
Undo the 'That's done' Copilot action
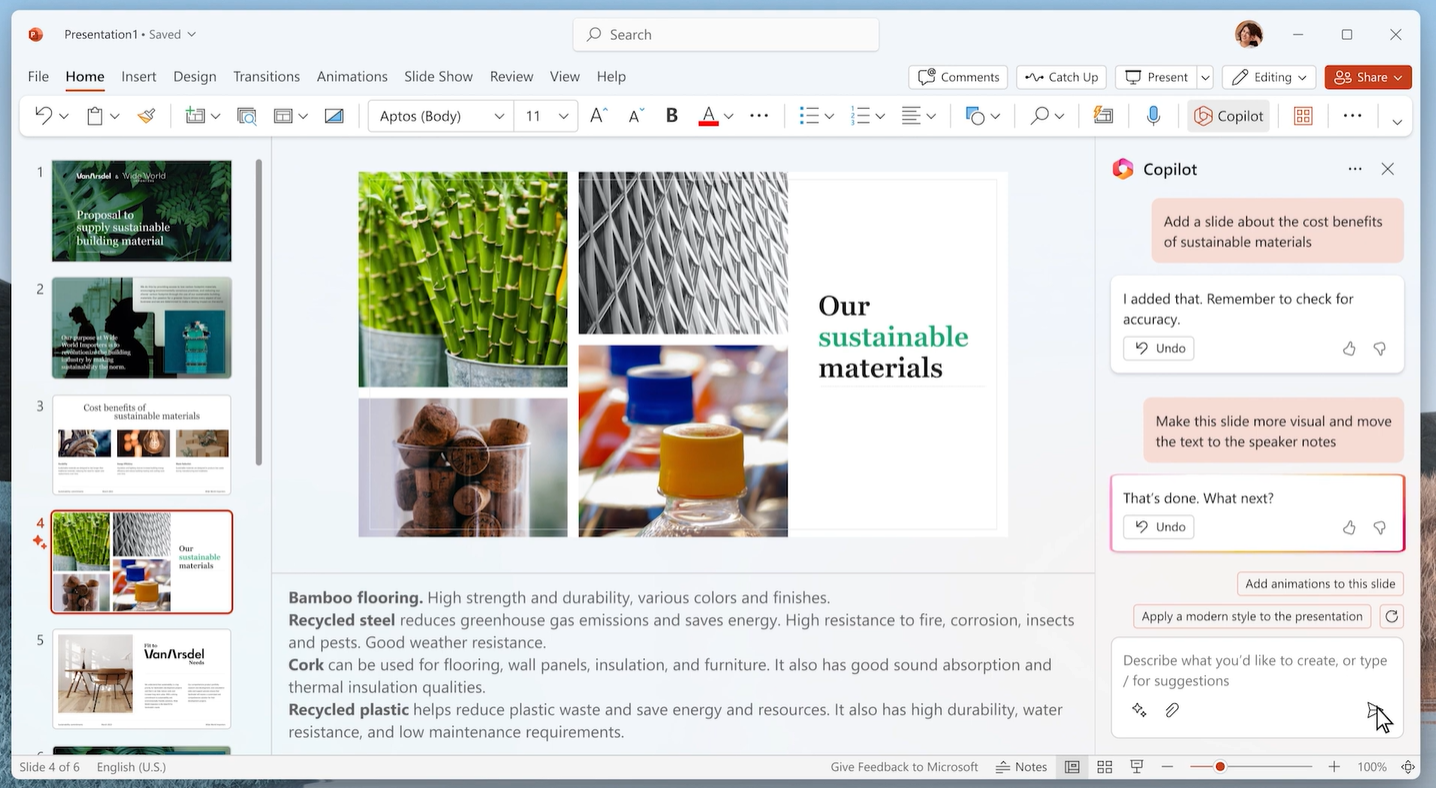pyautogui.click(x=1159, y=527)
